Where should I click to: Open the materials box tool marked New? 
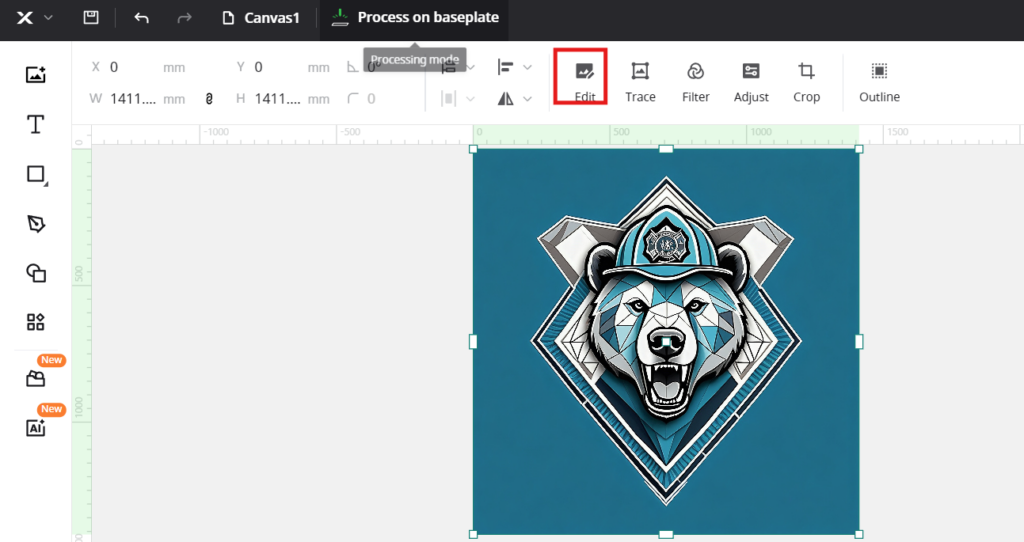click(35, 378)
